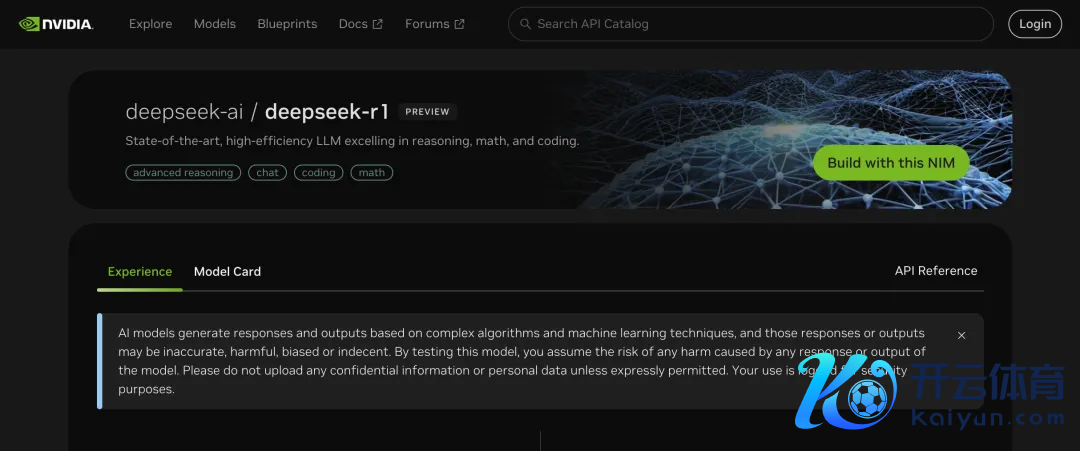This screenshot has height=451, width=1080.
Task: Open the Explore menu item
Action: point(150,24)
